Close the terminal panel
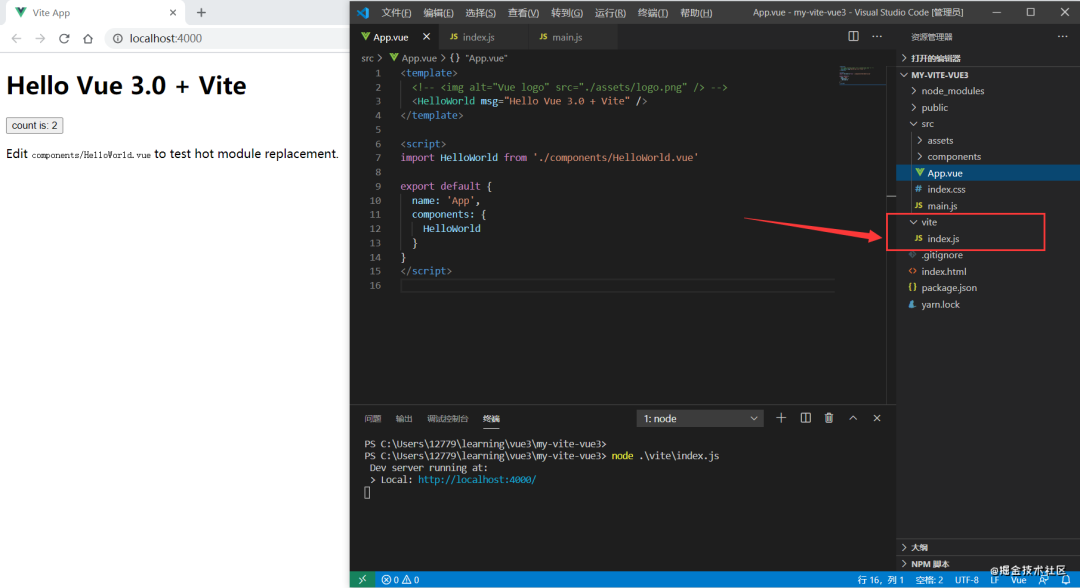Image resolution: width=1080 pixels, height=588 pixels. tap(877, 418)
